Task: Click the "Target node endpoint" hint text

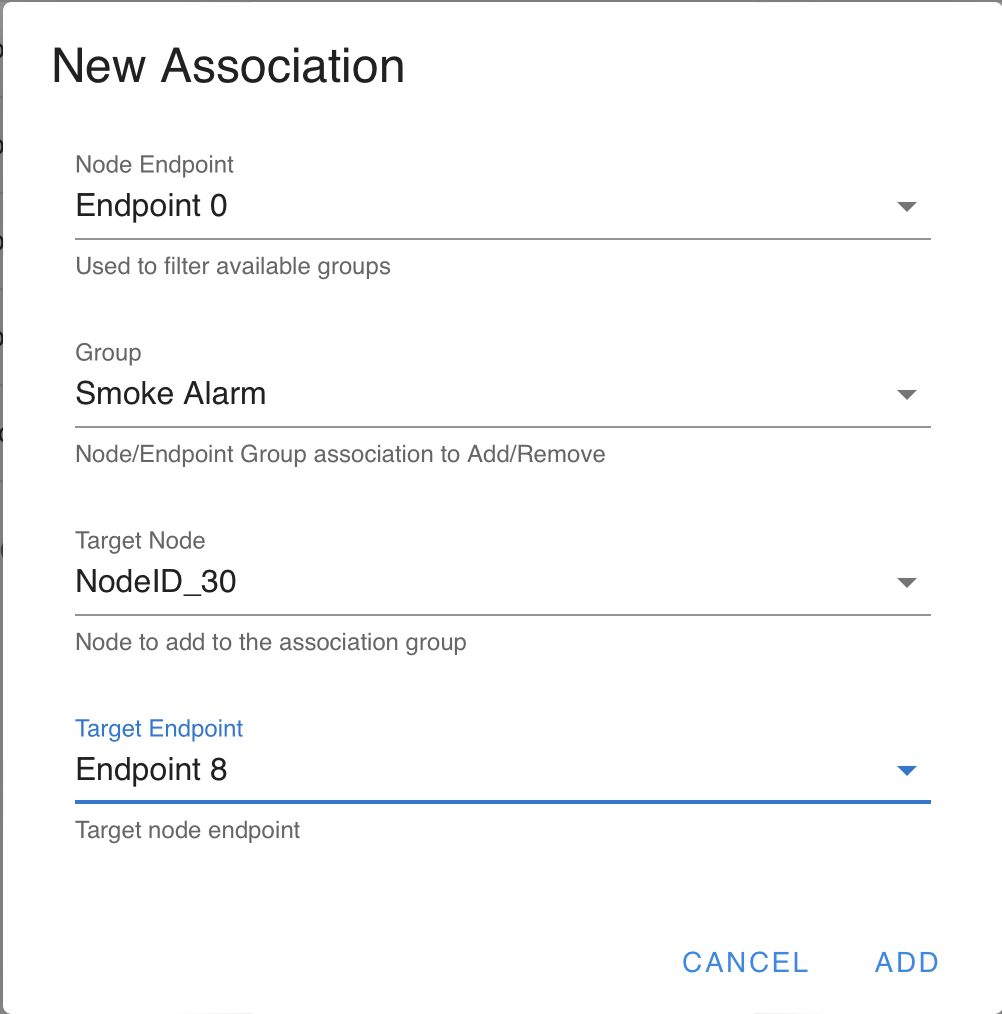Action: (188, 830)
